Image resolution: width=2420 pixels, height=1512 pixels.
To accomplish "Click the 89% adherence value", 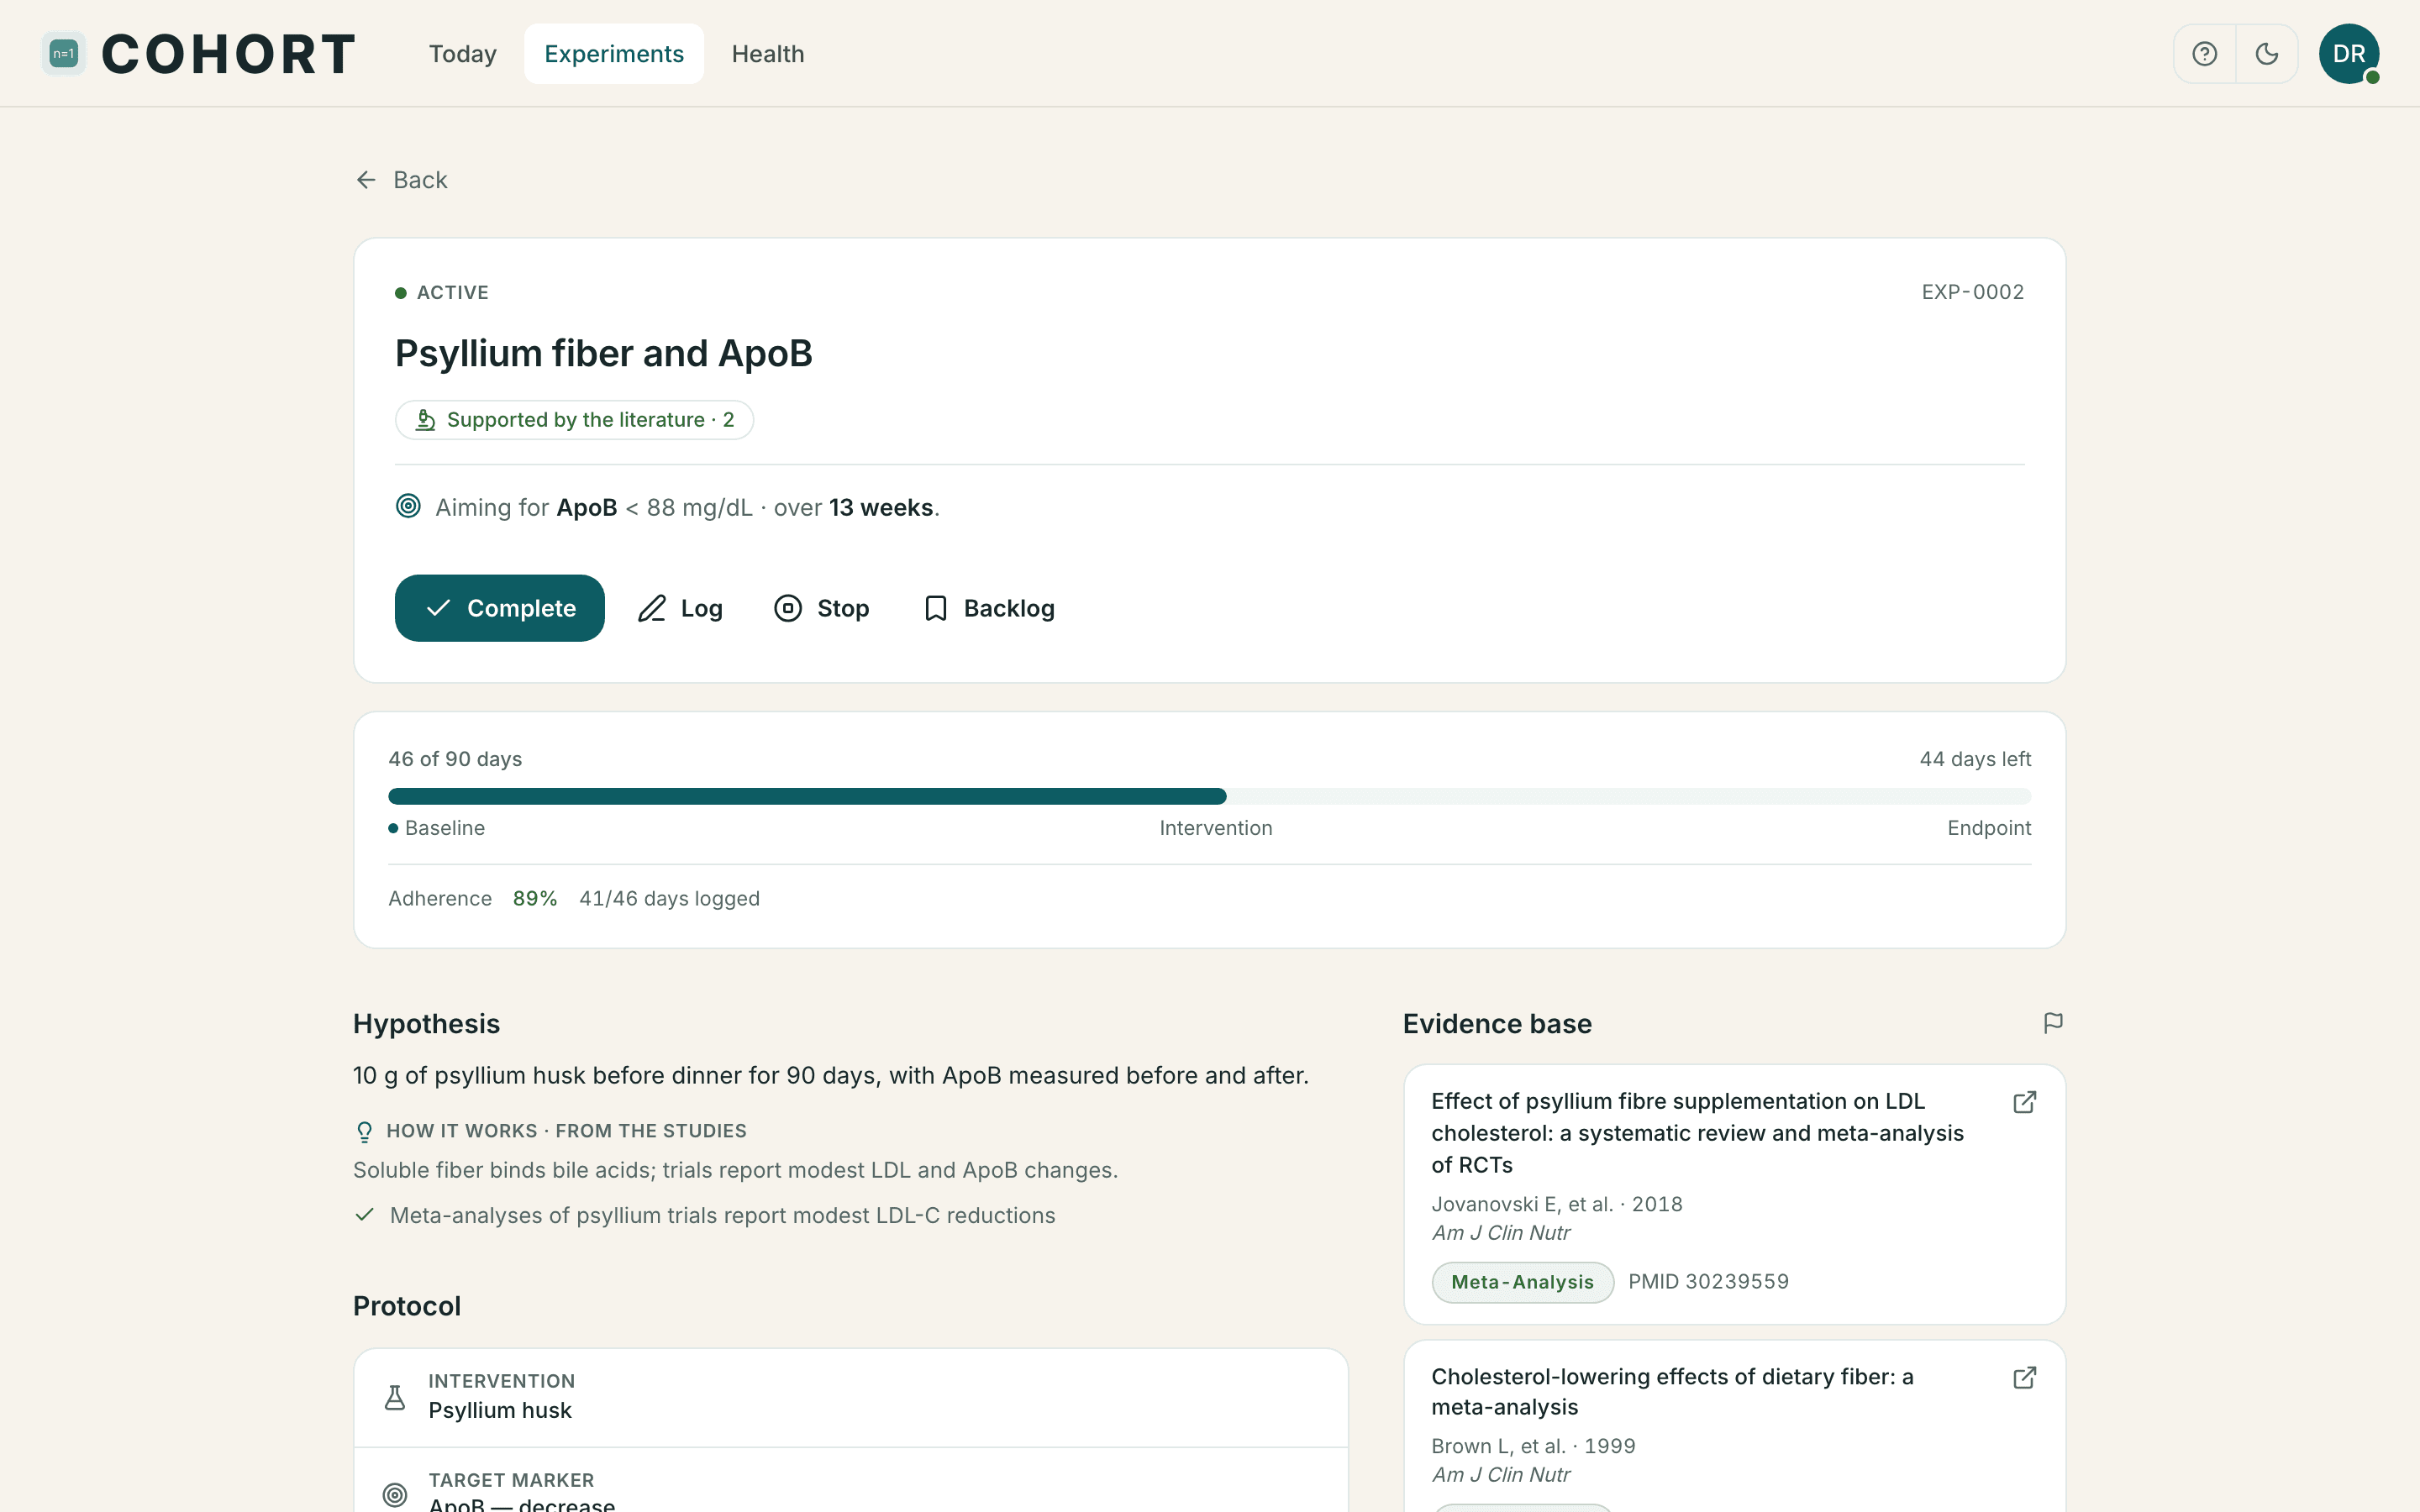I will point(535,899).
